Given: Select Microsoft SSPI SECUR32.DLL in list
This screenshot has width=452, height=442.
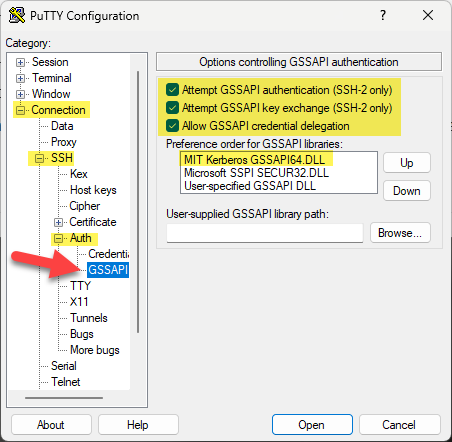Looking at the screenshot, I should pyautogui.click(x=256, y=173).
